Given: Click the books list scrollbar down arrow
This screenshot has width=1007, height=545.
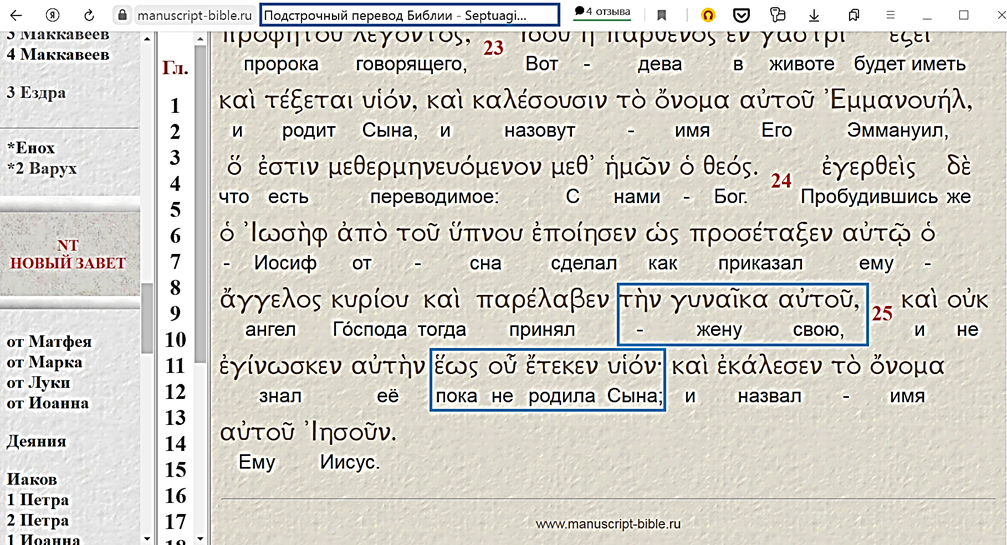Looking at the screenshot, I should 147,539.
